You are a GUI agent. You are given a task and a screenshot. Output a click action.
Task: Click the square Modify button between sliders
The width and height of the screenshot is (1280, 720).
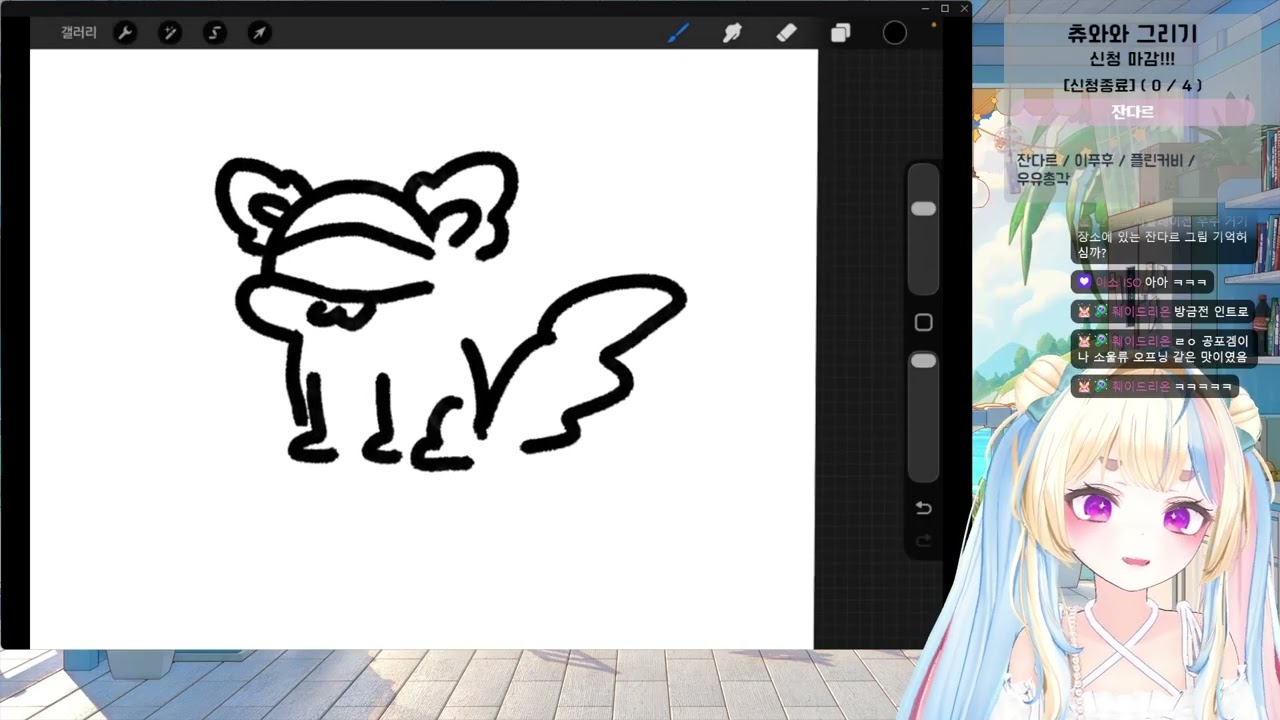pyautogui.click(x=923, y=322)
